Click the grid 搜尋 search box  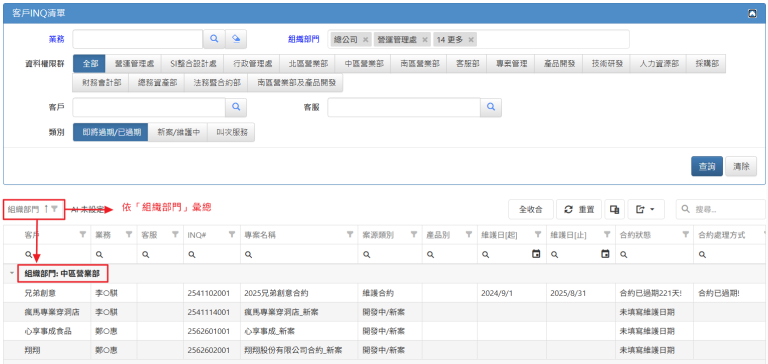[720, 210]
